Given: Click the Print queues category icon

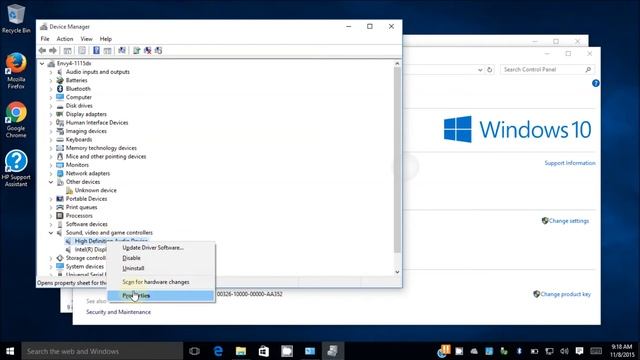Looking at the screenshot, I should pos(60,207).
